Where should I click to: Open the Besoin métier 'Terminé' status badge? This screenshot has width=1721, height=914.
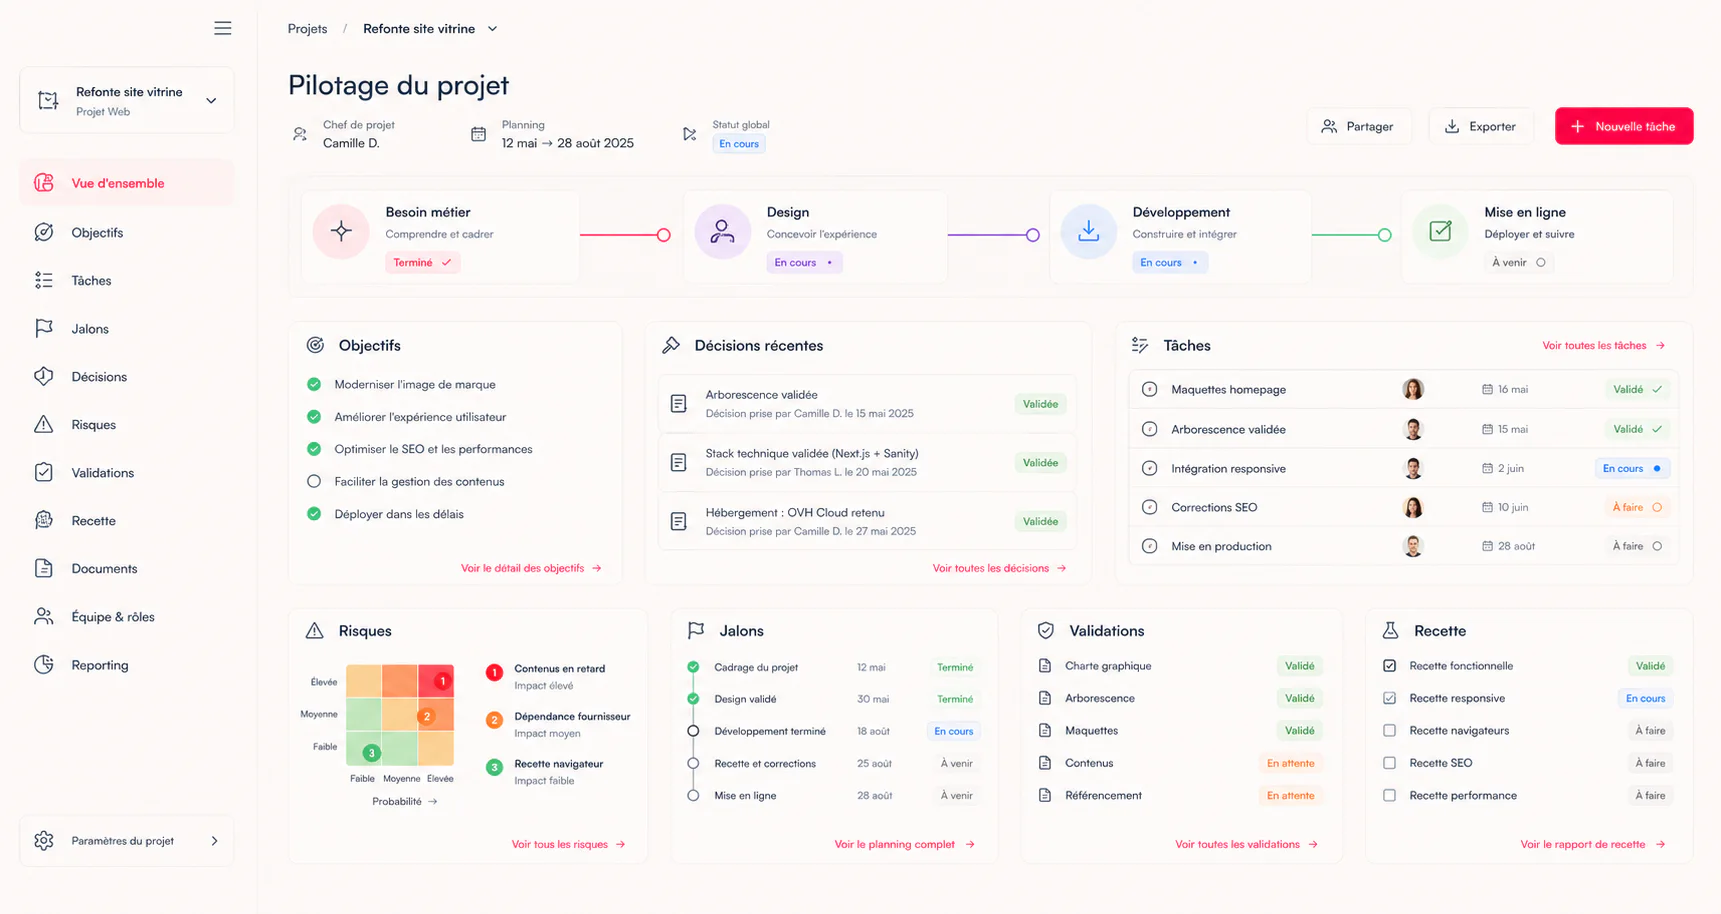[423, 262]
